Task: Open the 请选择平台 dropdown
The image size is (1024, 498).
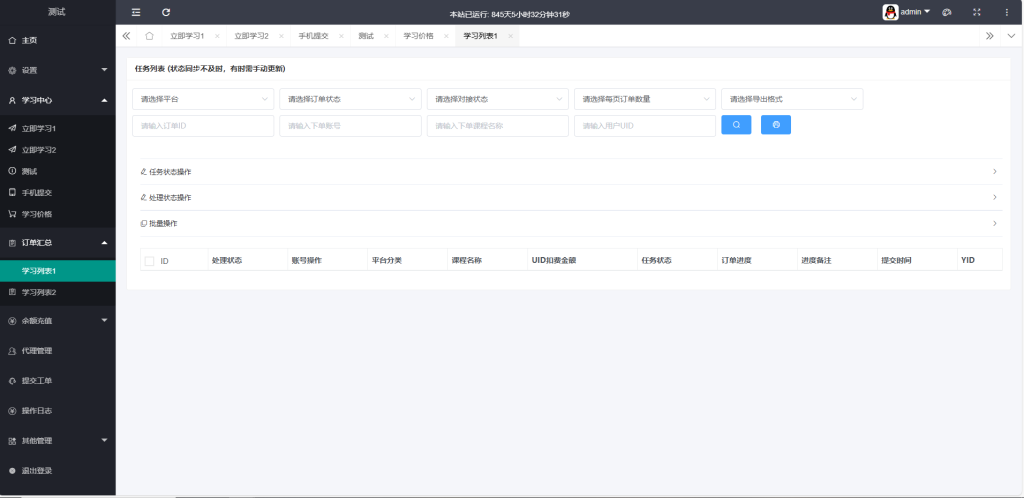Action: tap(202, 99)
